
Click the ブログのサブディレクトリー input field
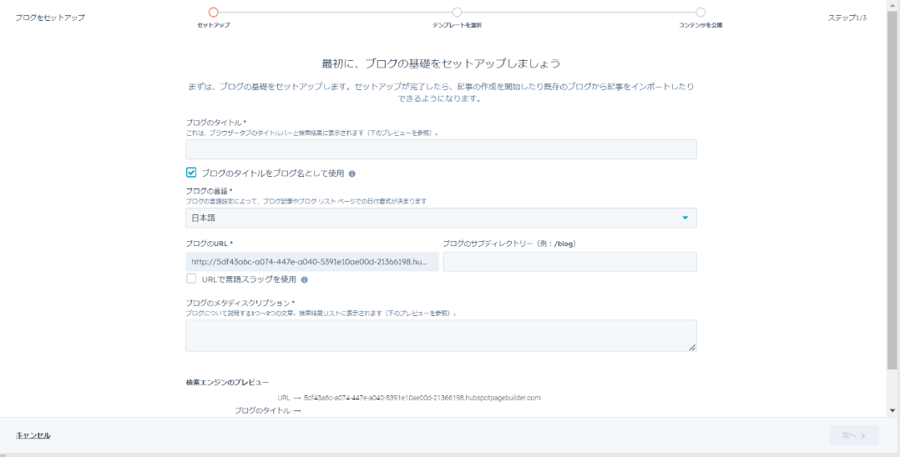569,262
